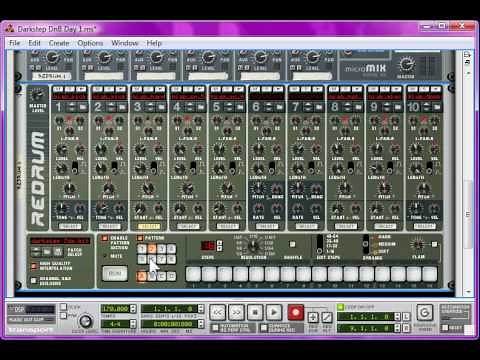This screenshot has height=360, width=480.
Task: Click step button 9 in the sequencer
Action: point(319,274)
